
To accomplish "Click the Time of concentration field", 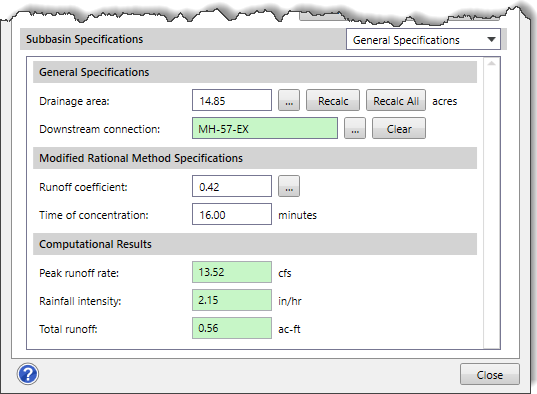I will [x=232, y=214].
